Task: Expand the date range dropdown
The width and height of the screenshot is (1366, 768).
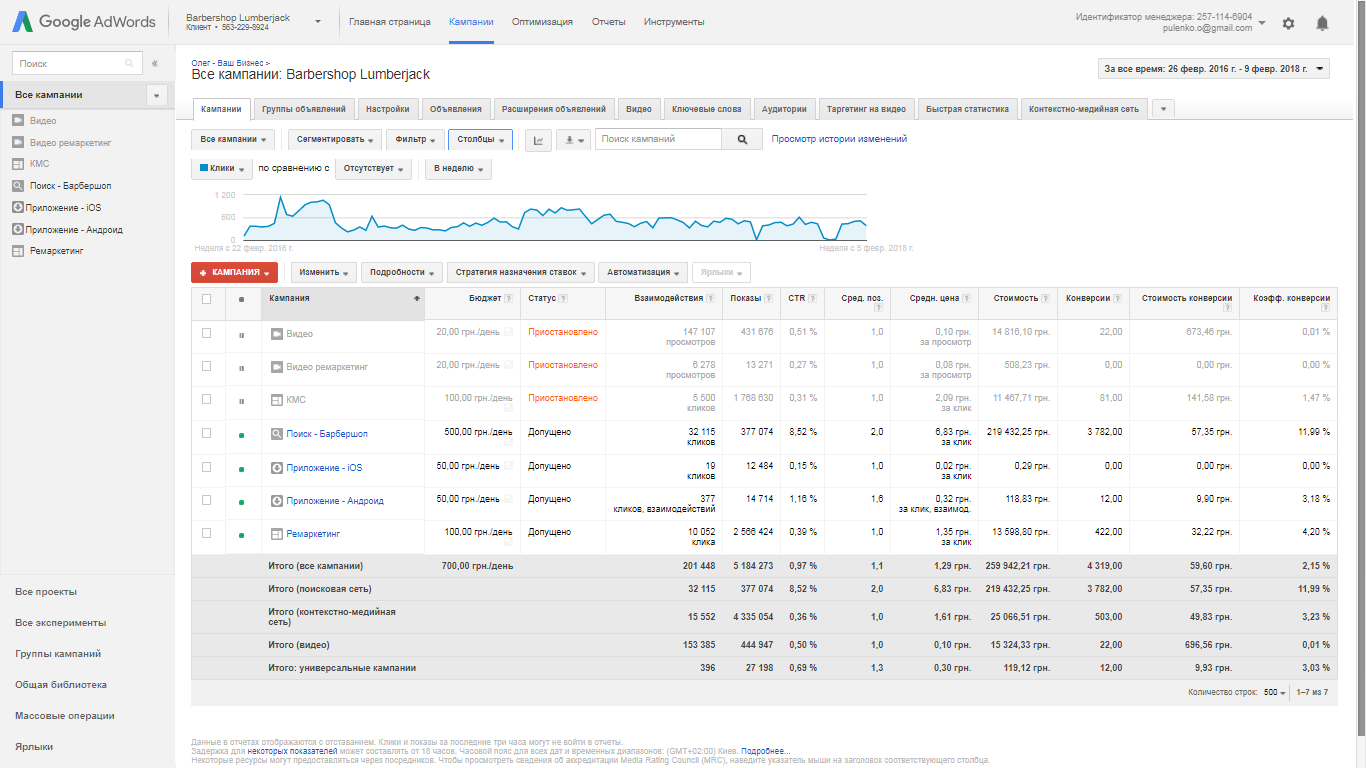Action: click(x=1214, y=69)
